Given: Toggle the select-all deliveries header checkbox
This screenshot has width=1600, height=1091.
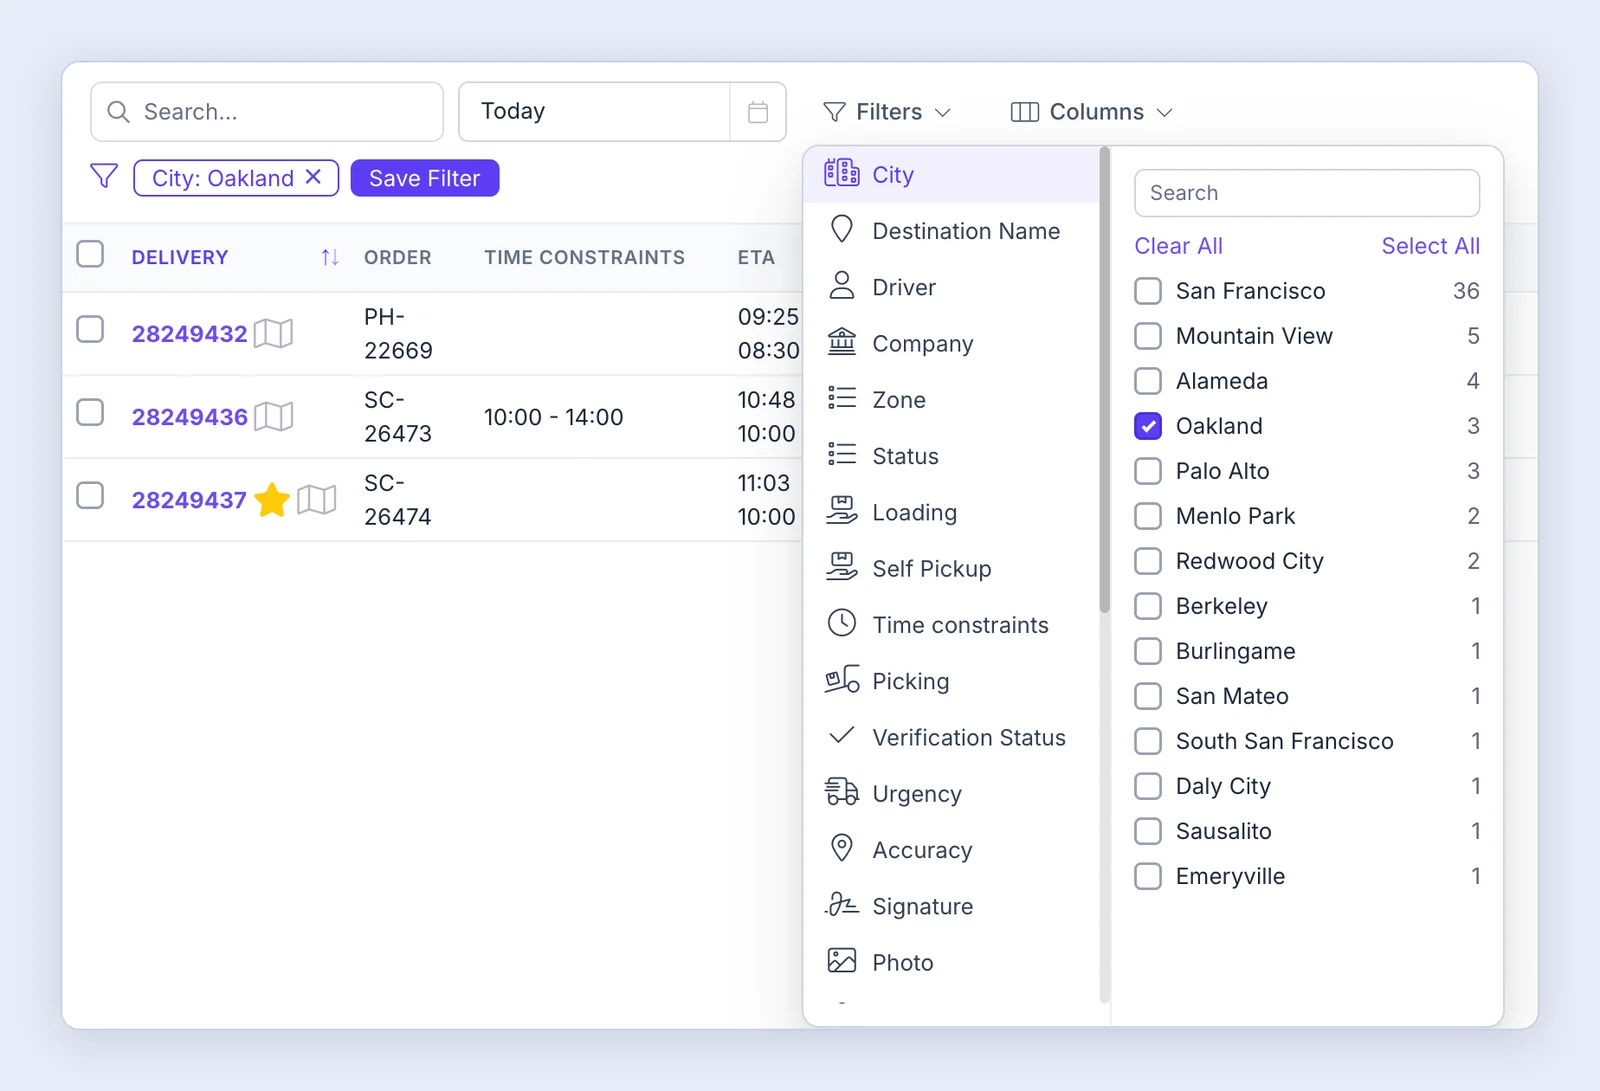Looking at the screenshot, I should (x=90, y=254).
